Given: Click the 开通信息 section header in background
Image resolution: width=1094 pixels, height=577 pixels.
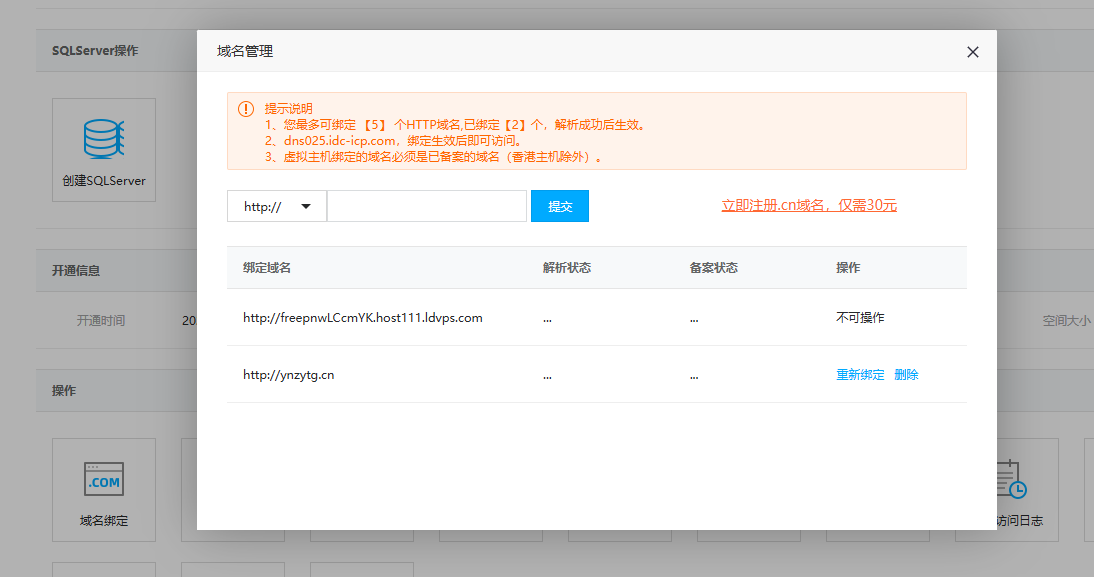Looking at the screenshot, I should (x=76, y=271).
